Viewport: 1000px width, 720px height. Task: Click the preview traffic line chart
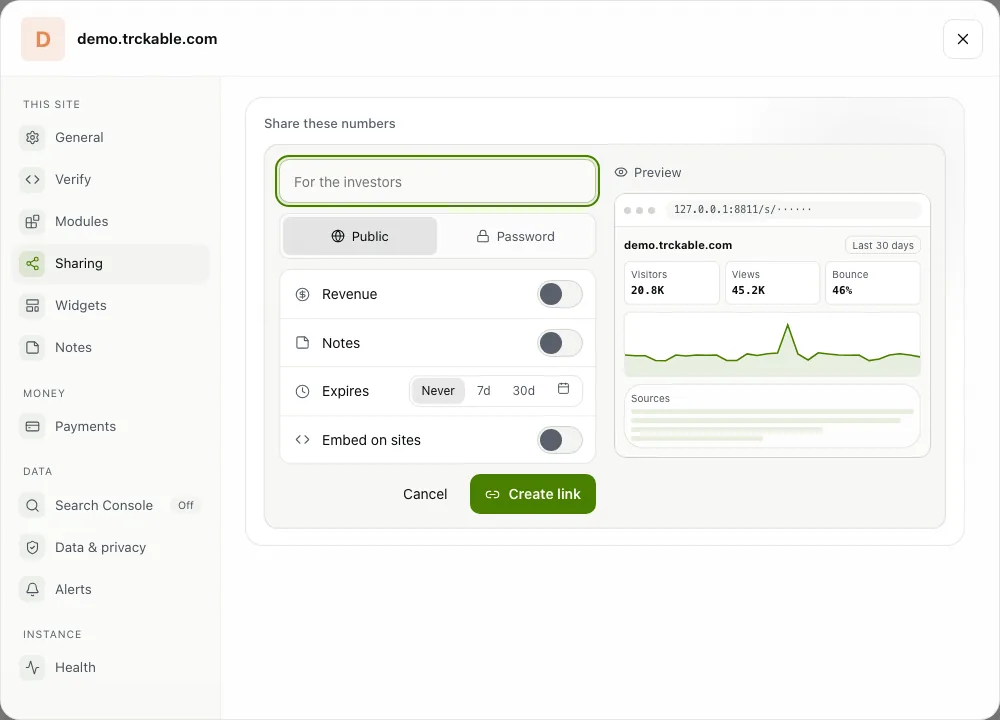coord(772,344)
